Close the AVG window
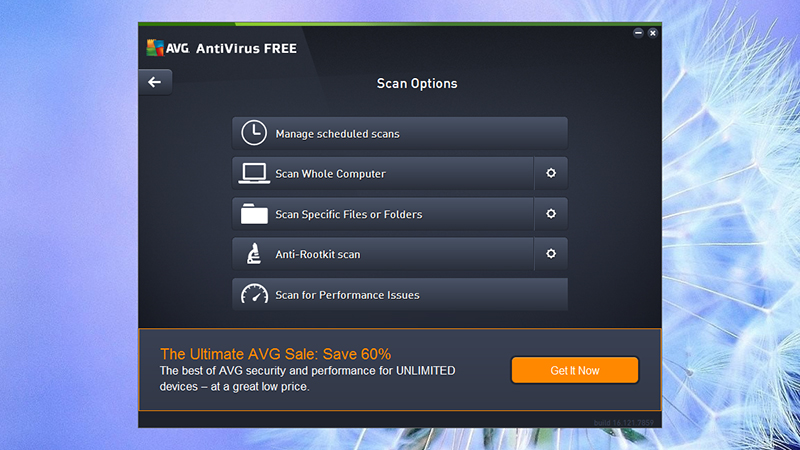 [653, 33]
